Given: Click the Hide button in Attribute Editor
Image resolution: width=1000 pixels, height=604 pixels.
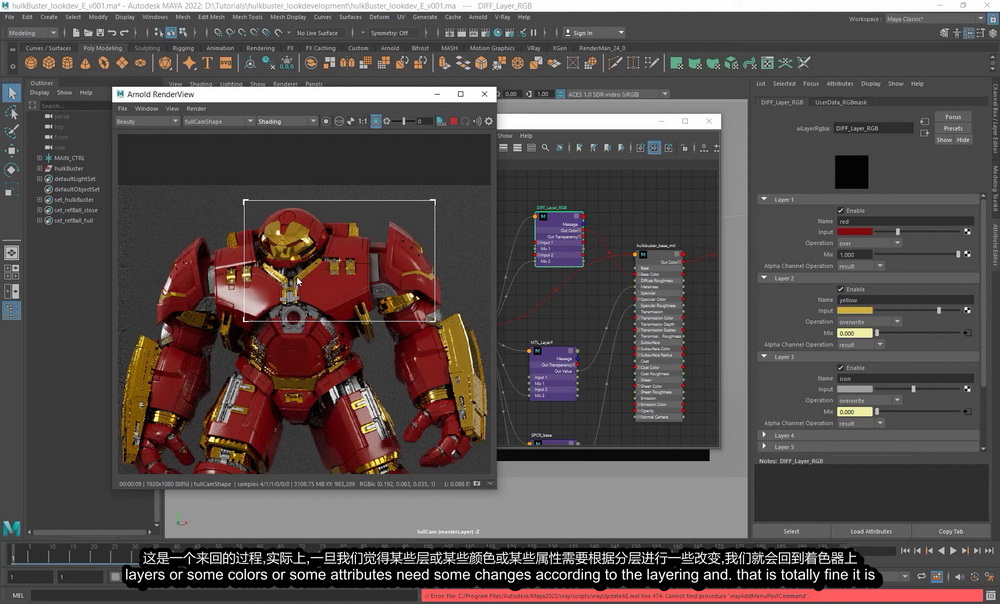Looking at the screenshot, I should (963, 140).
